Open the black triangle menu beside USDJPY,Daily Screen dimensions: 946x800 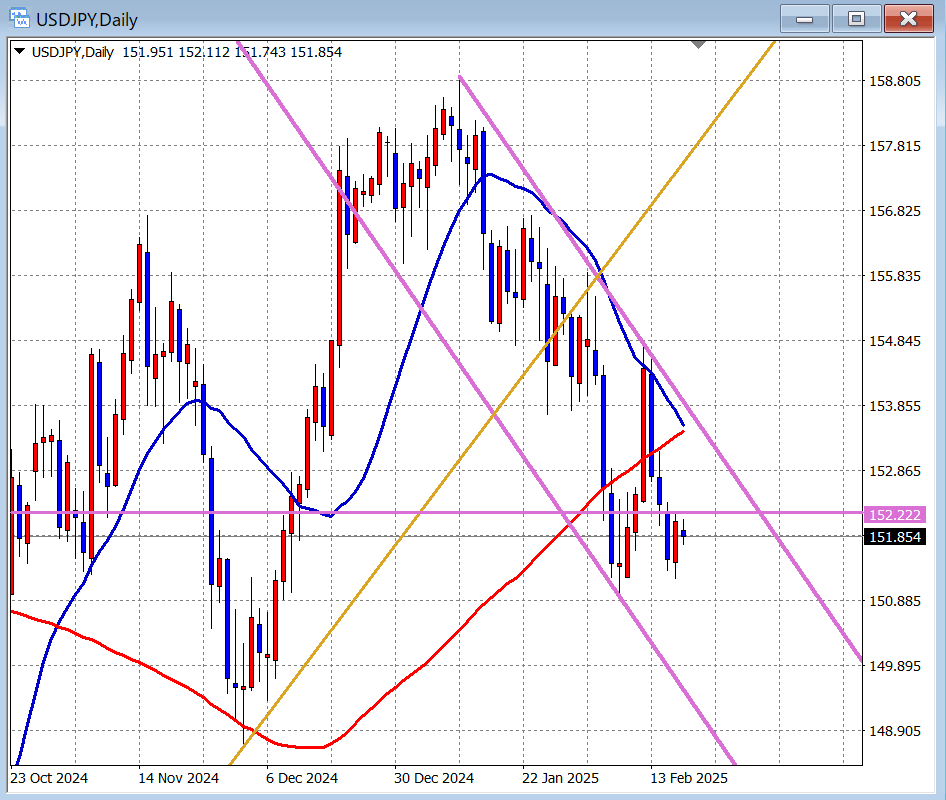20,51
